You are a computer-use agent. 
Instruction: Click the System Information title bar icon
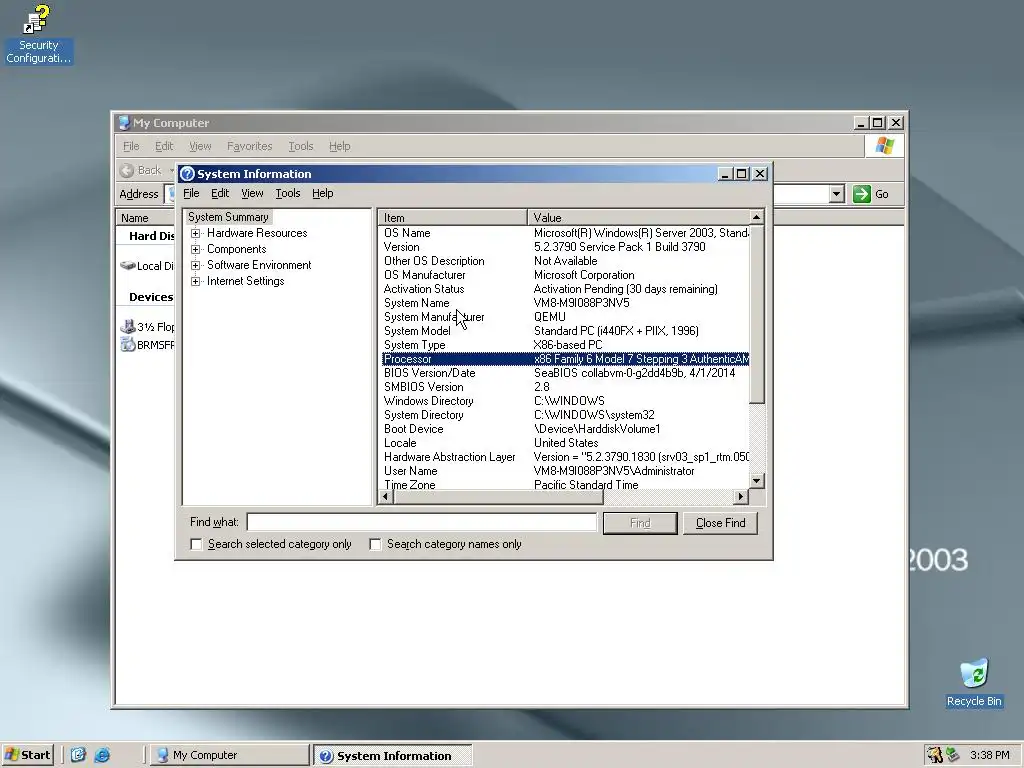(187, 174)
